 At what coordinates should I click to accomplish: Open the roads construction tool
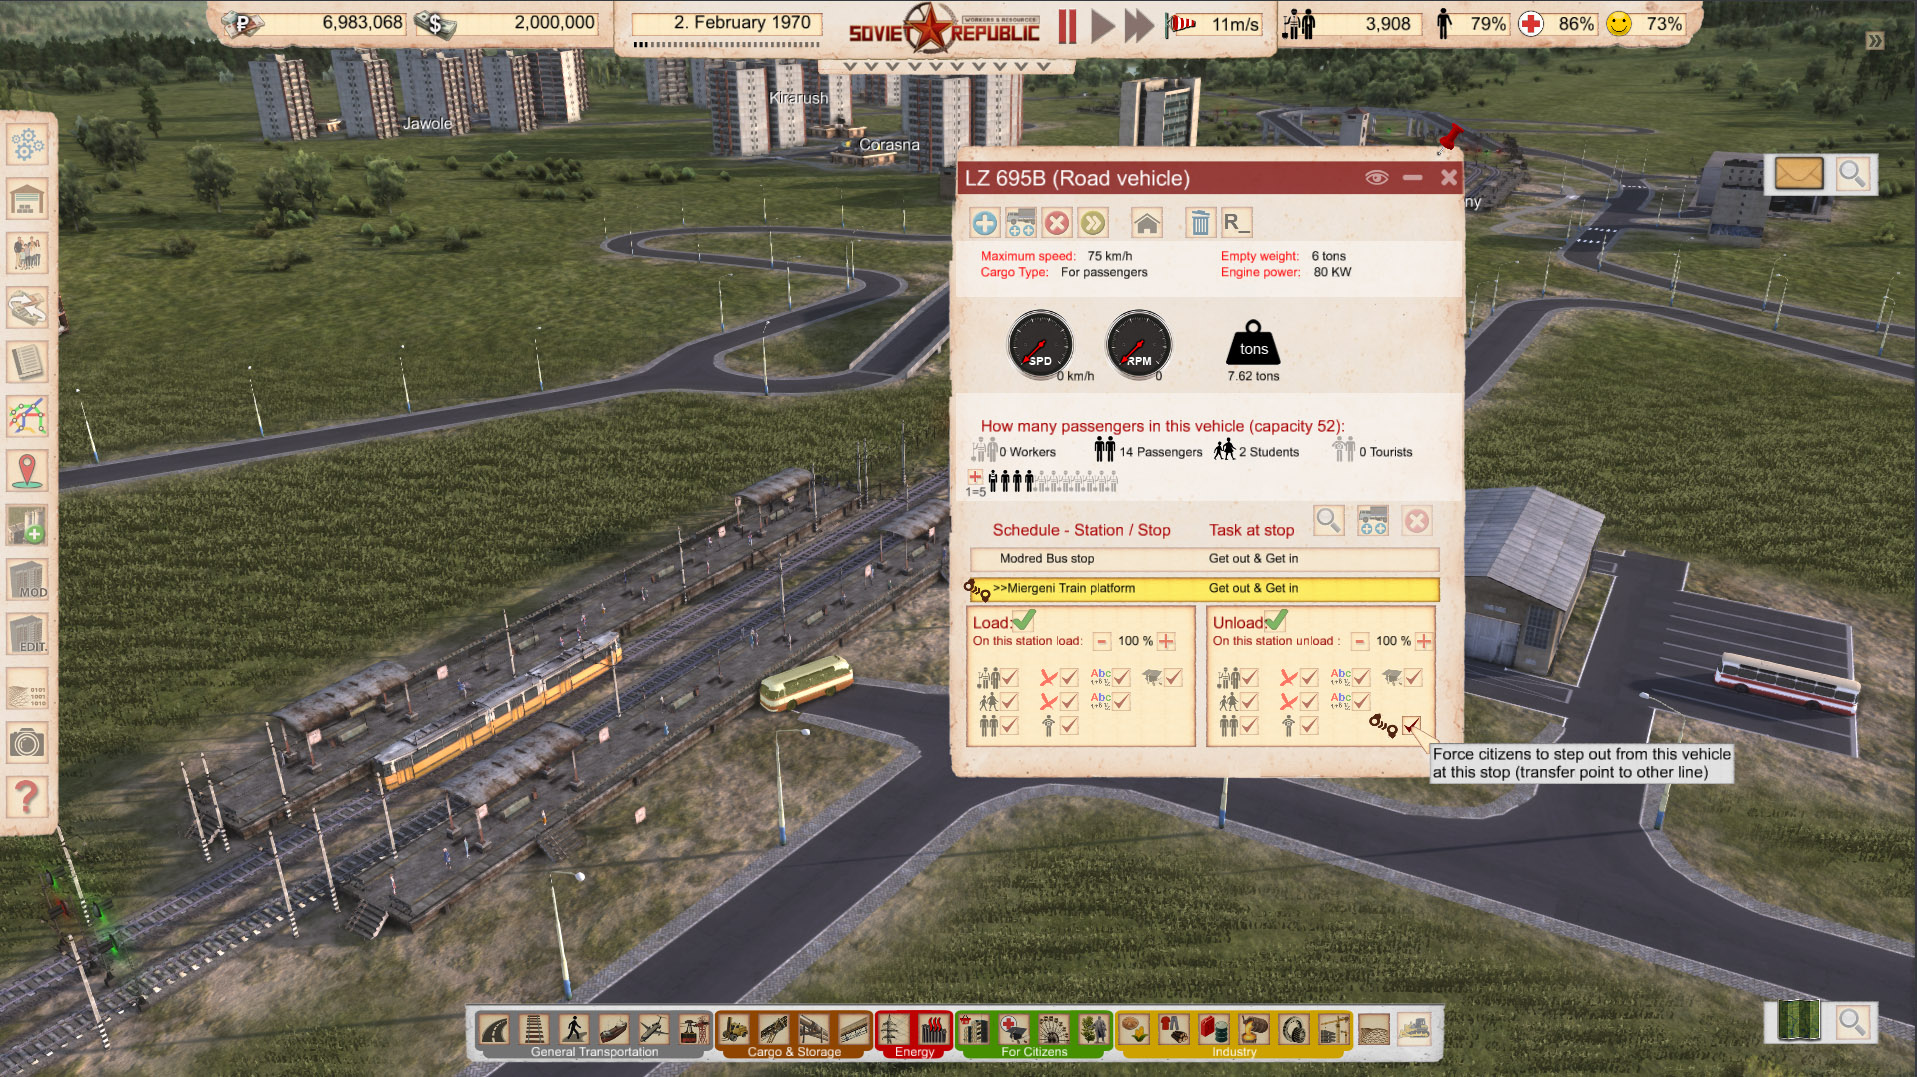[495, 1029]
